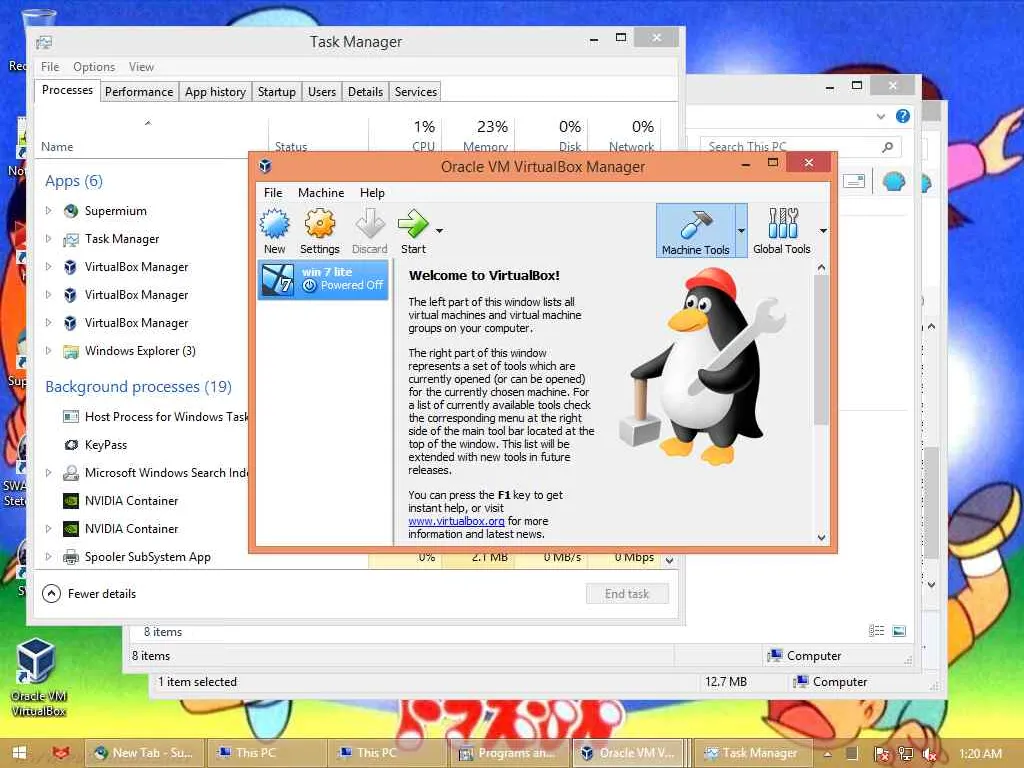Click the Action Center flag tray icon

[x=882, y=754]
